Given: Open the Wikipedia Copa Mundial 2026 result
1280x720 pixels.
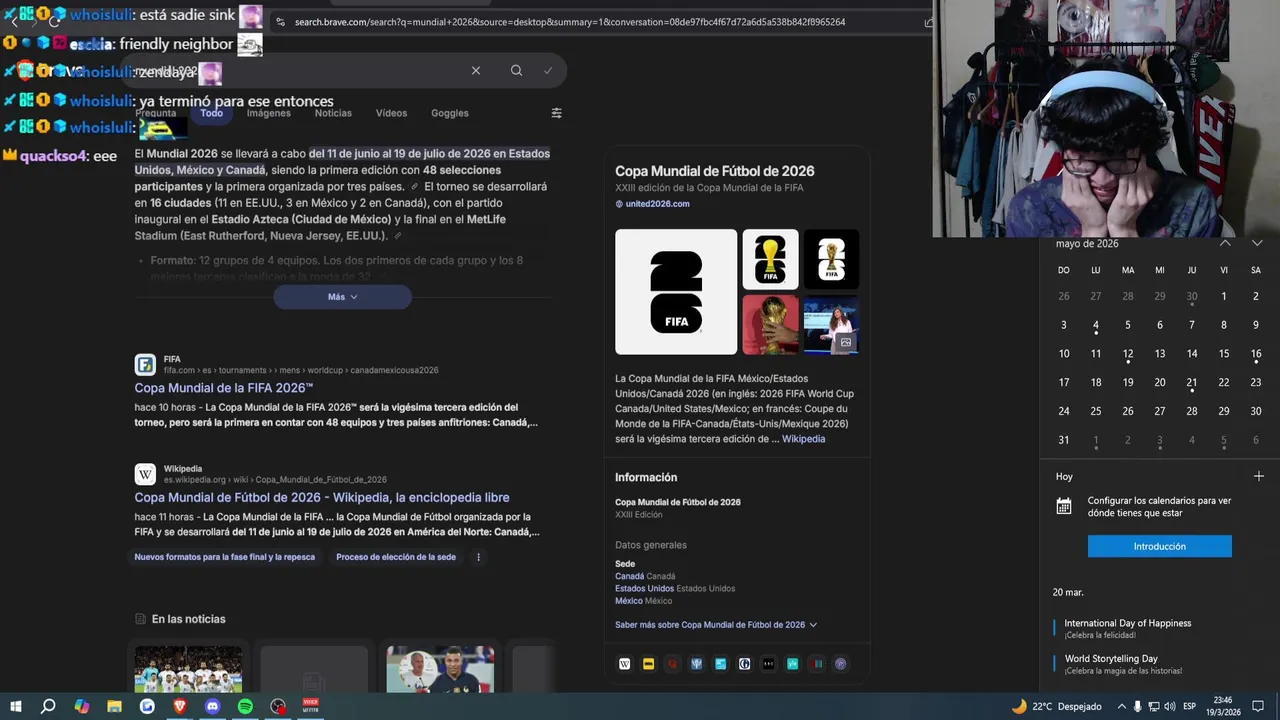Looking at the screenshot, I should click(x=322, y=497).
